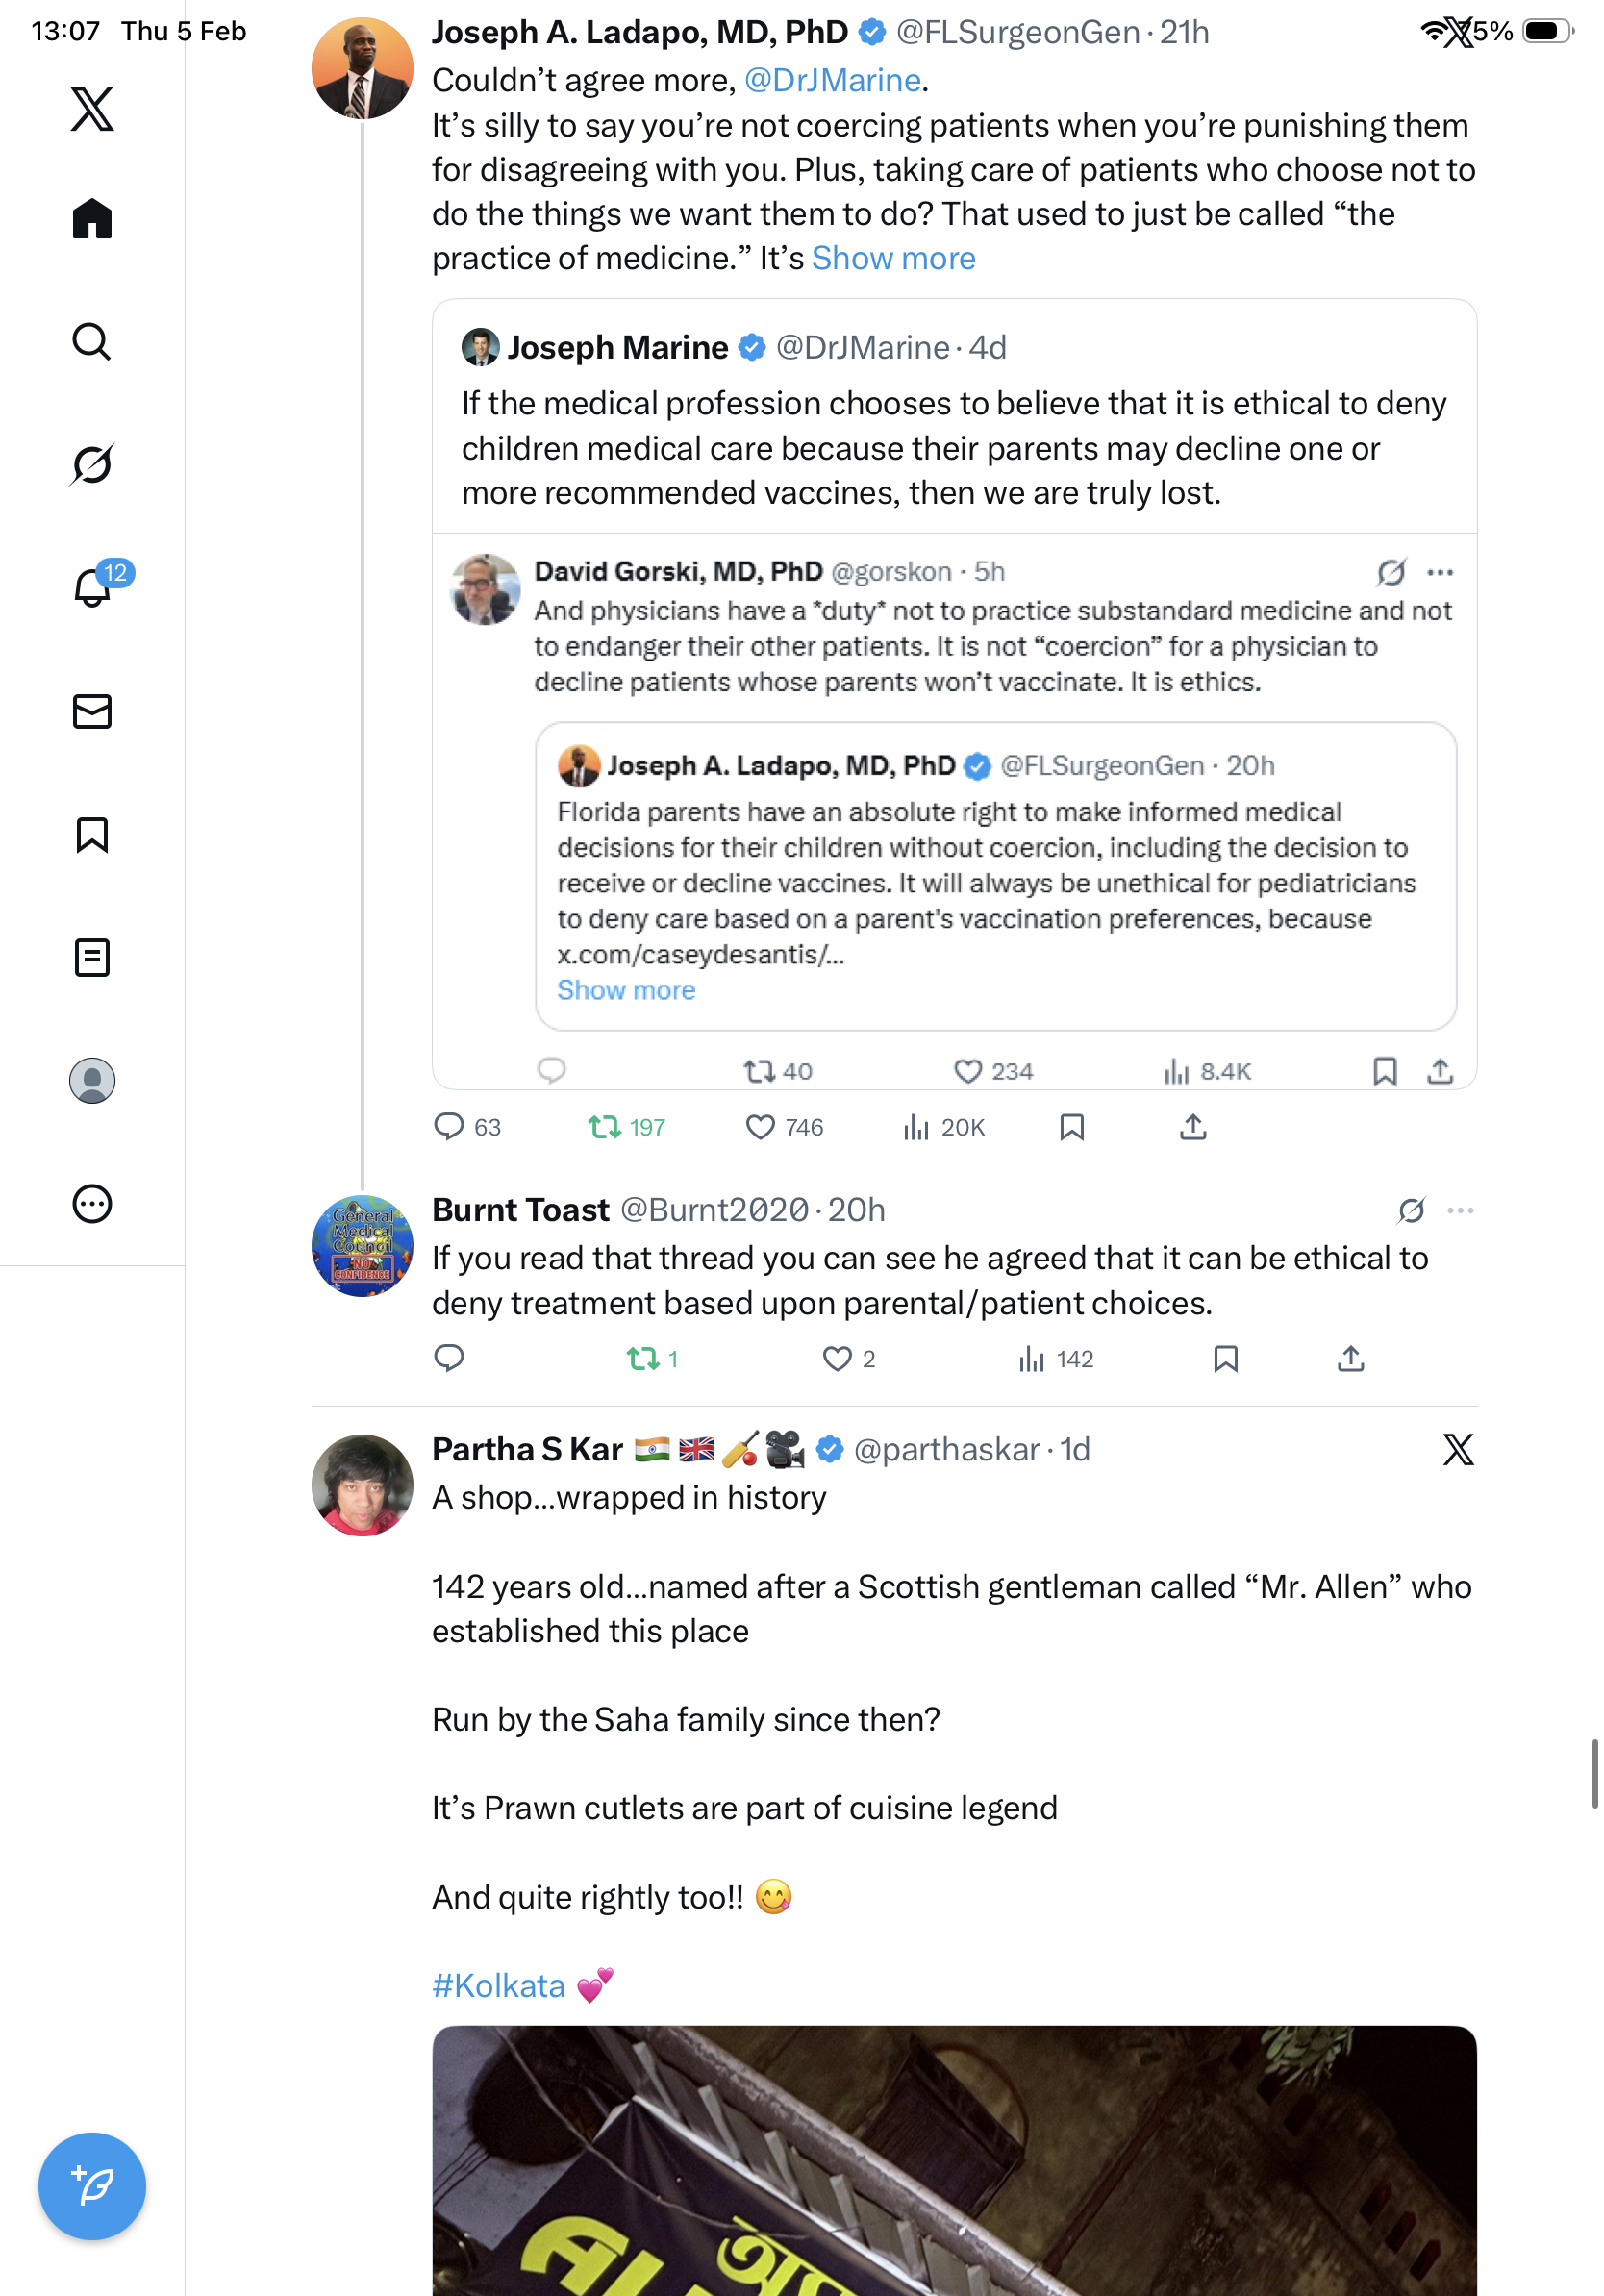Image resolution: width=1604 pixels, height=2296 pixels.
Task: Toggle repost on Ladapo's post with 197 reposts
Action: 604,1127
